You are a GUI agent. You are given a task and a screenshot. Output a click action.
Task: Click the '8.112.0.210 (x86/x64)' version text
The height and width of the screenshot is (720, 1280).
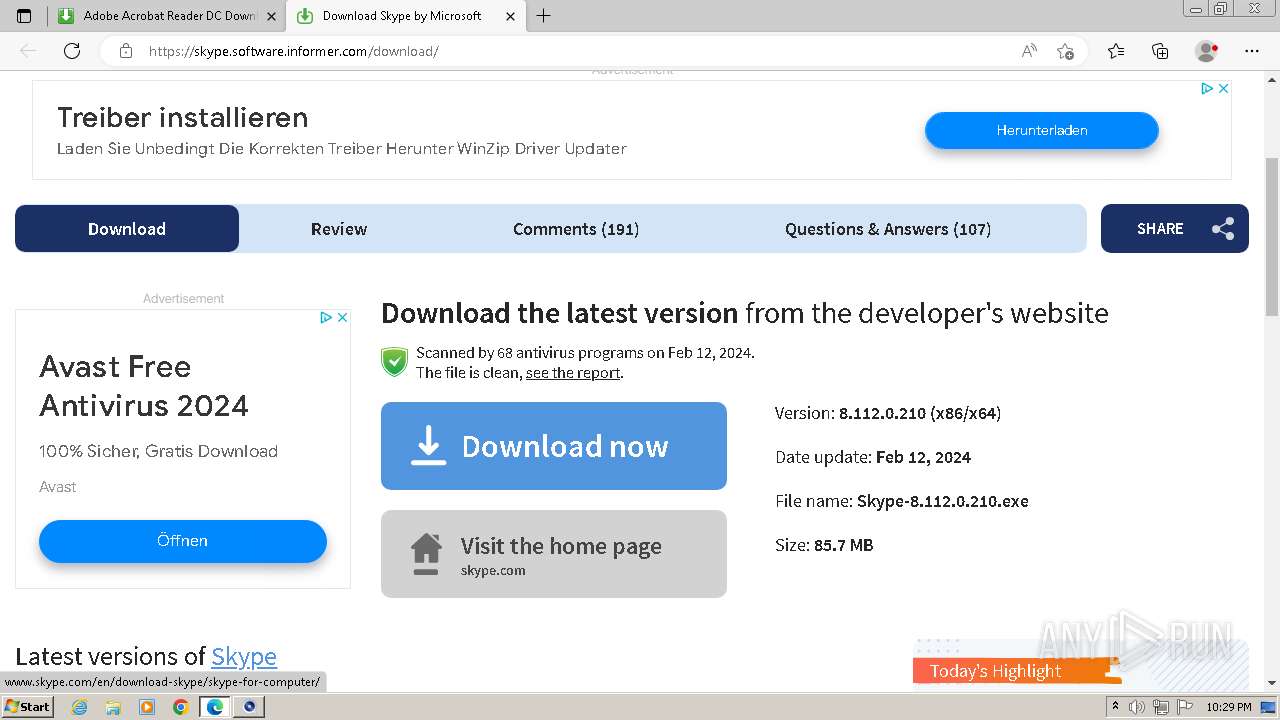coord(920,413)
